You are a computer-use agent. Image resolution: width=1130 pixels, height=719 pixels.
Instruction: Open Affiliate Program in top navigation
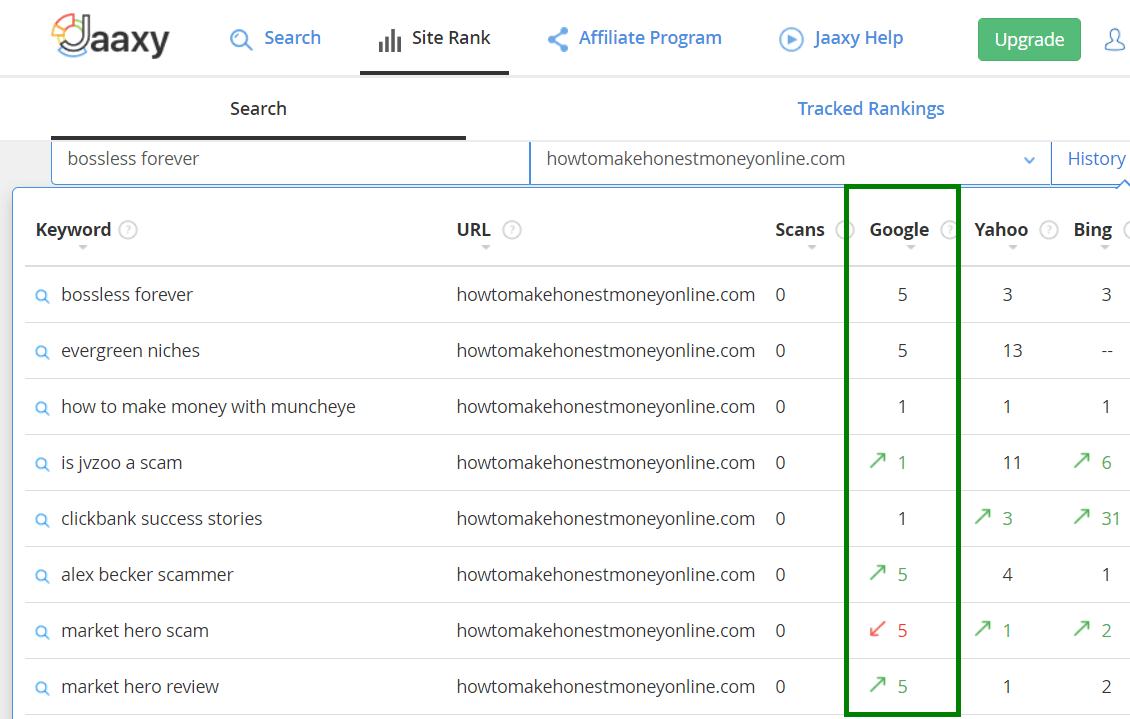(650, 37)
